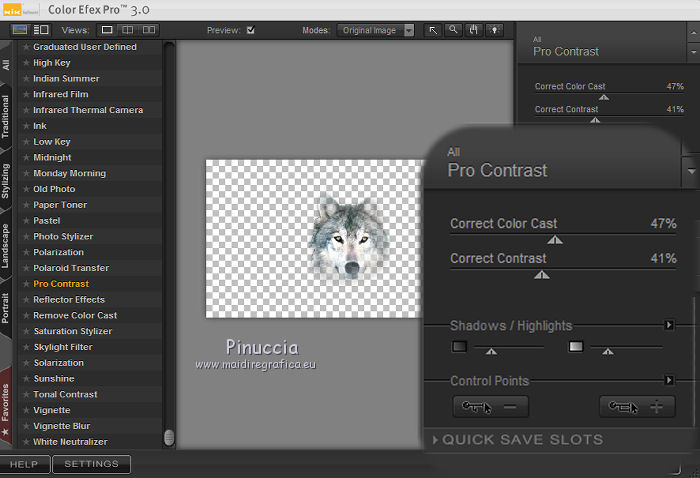The width and height of the screenshot is (700, 478).
Task: Select the split preview view icon
Action: pos(128,30)
